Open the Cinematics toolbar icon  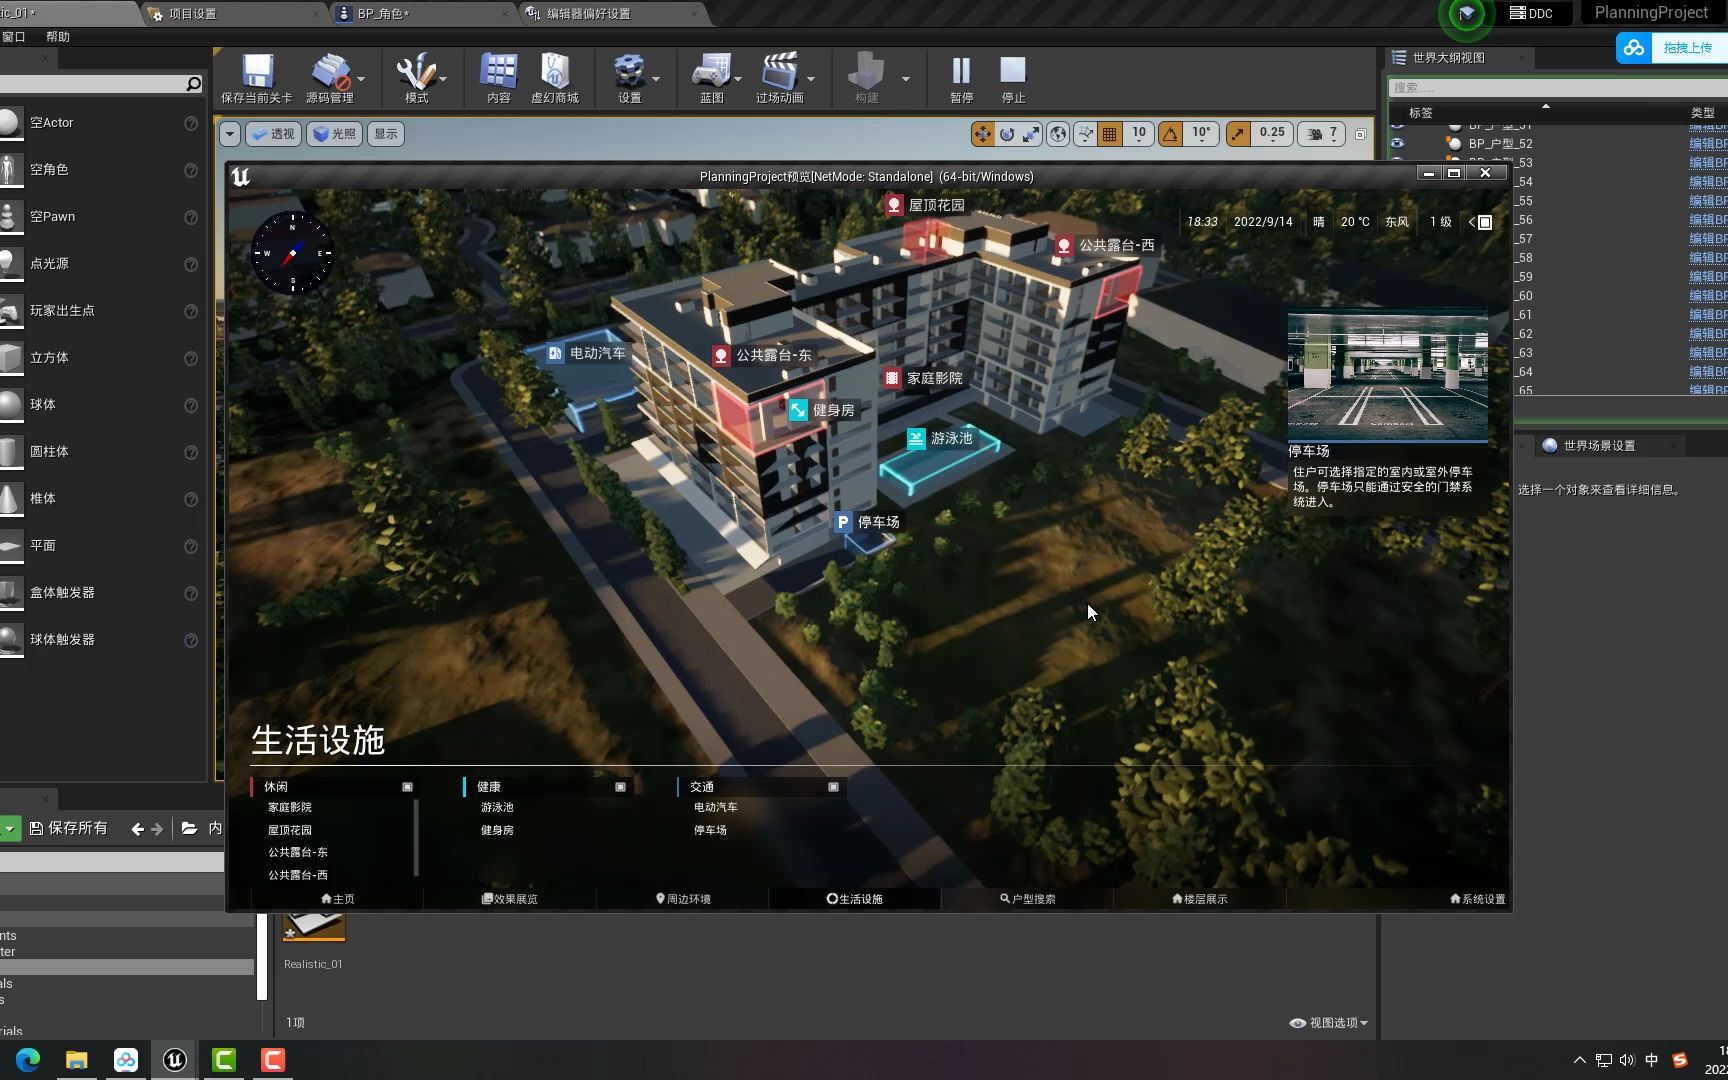[779, 79]
